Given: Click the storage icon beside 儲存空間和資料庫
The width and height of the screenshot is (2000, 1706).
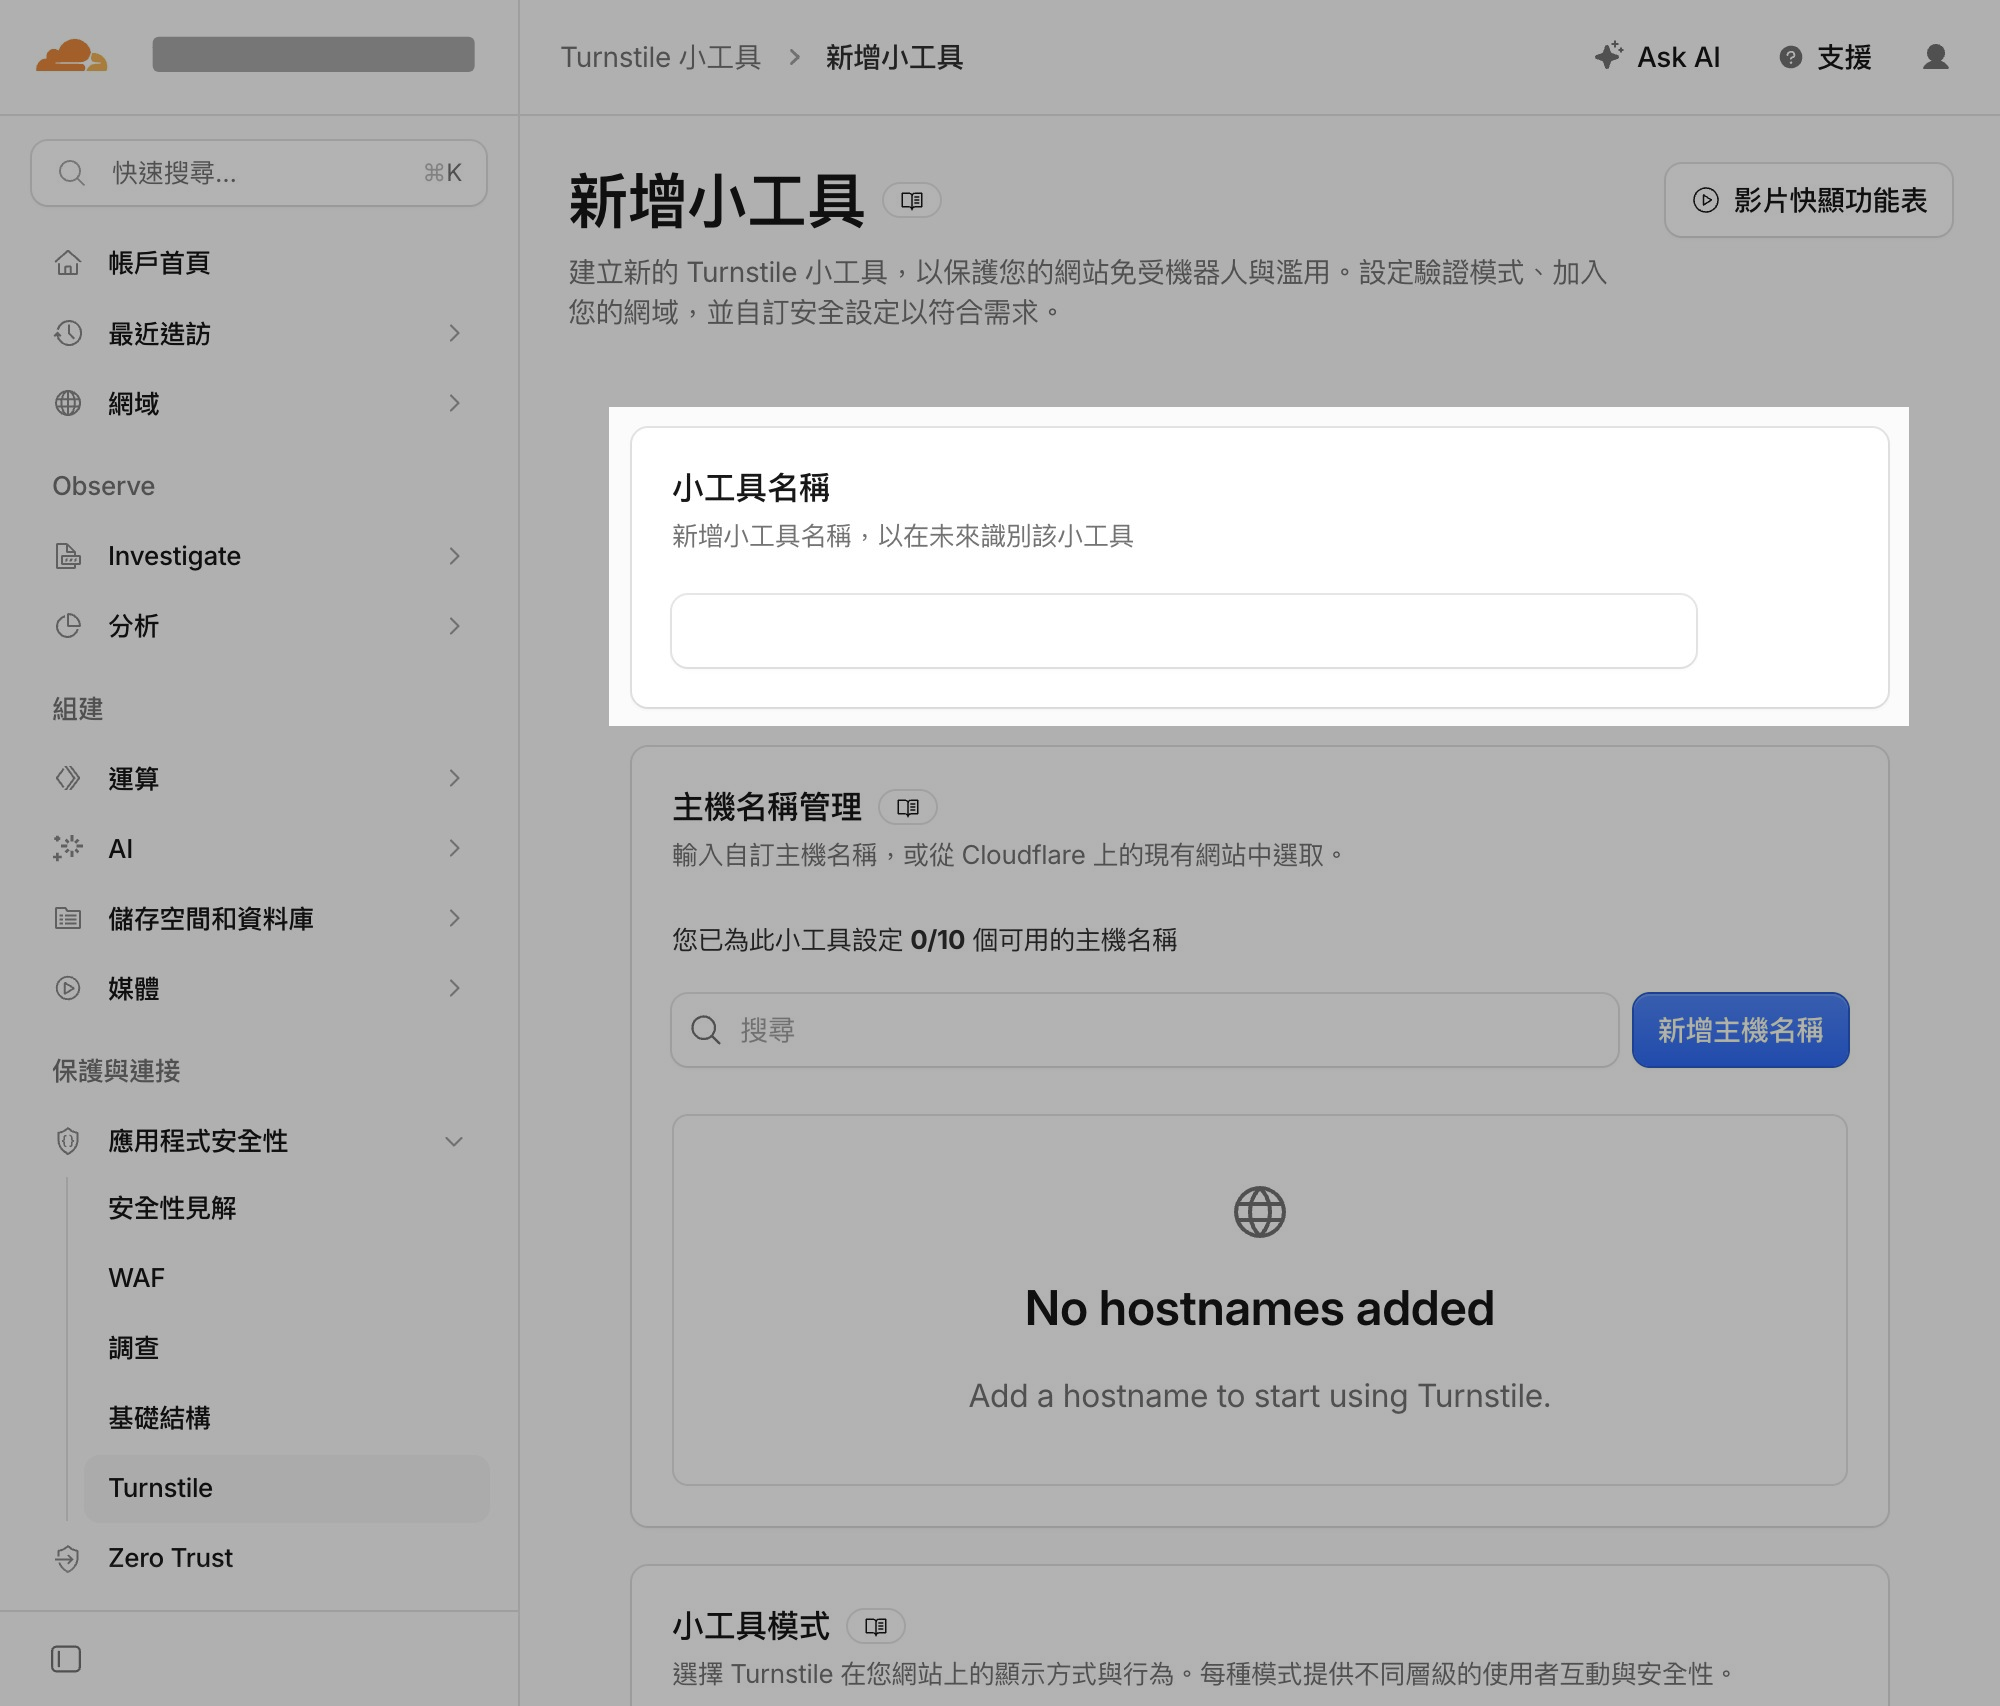Looking at the screenshot, I should click(68, 918).
